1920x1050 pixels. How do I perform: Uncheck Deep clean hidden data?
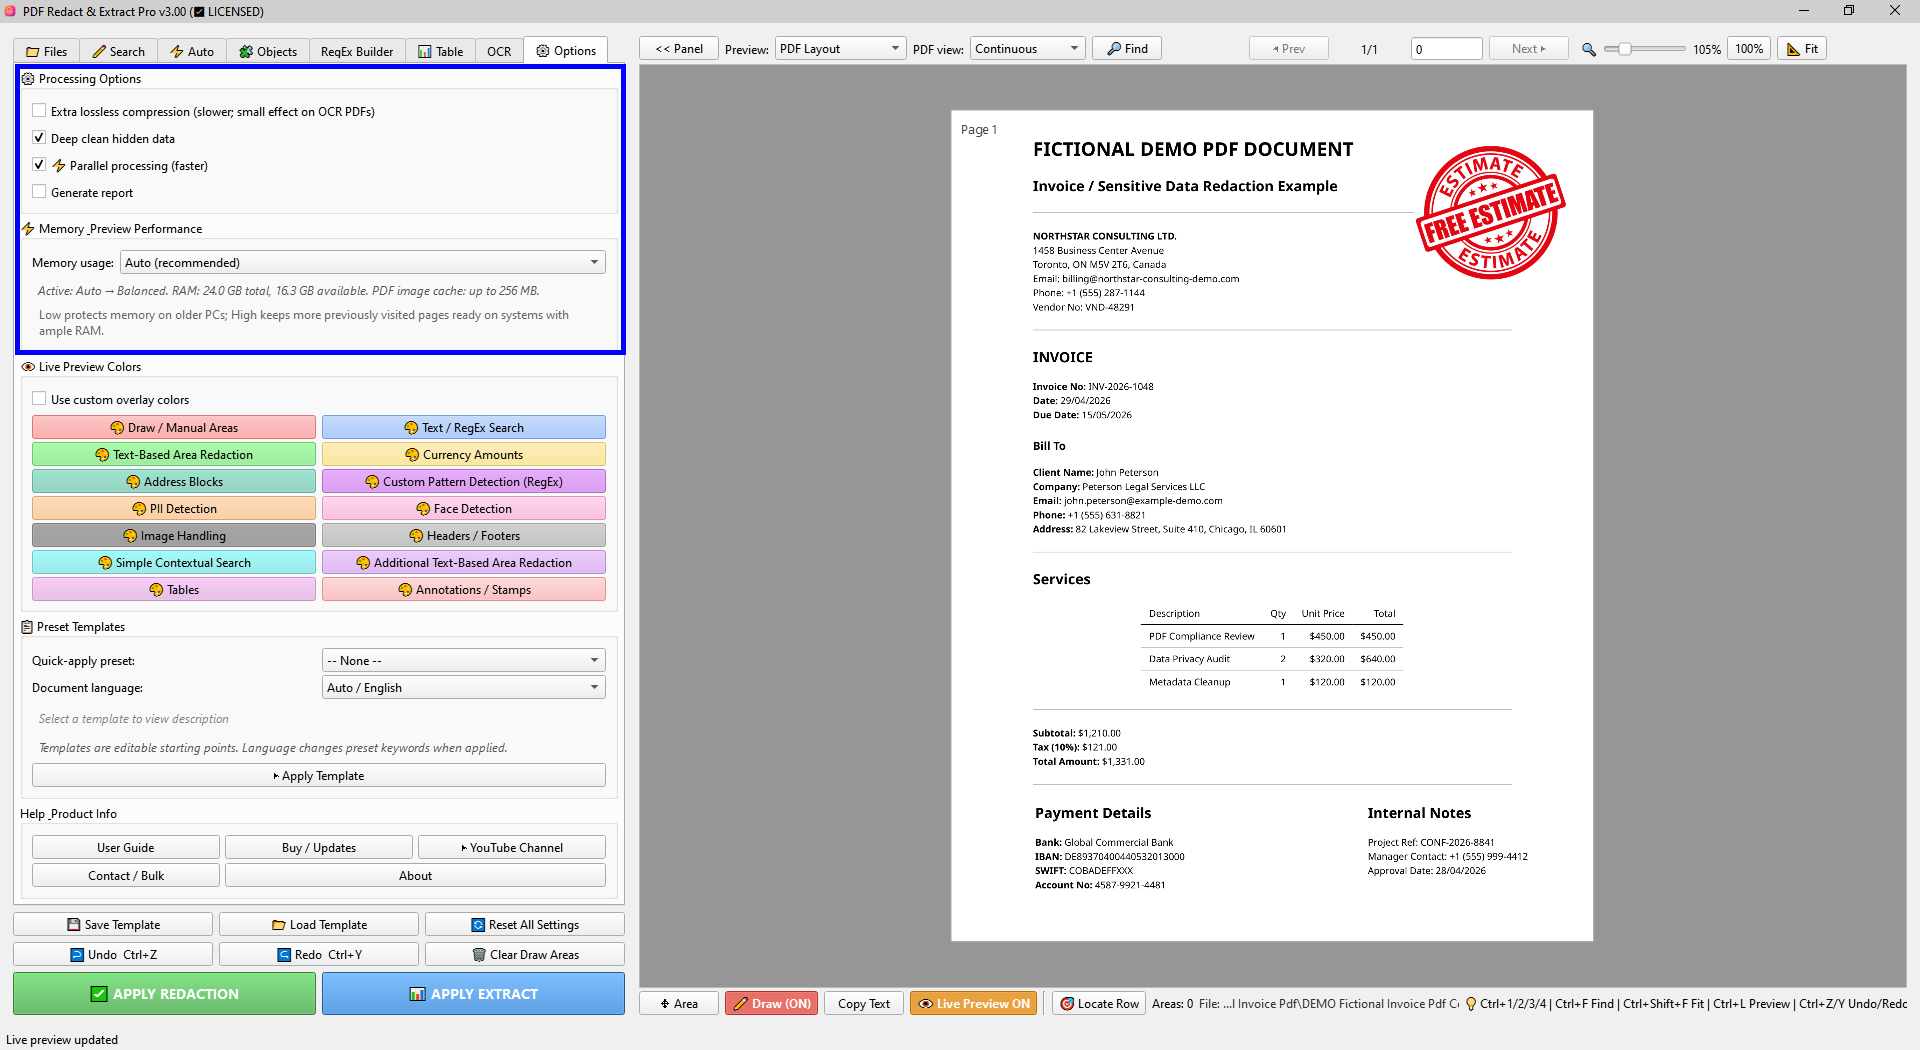click(39, 138)
